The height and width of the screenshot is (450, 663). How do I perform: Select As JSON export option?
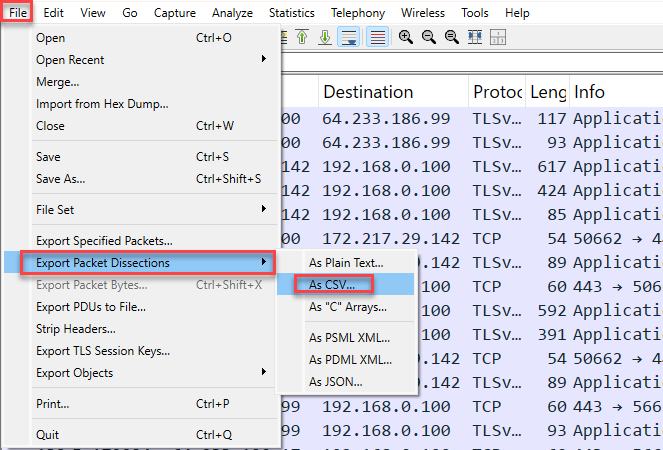coord(335,381)
